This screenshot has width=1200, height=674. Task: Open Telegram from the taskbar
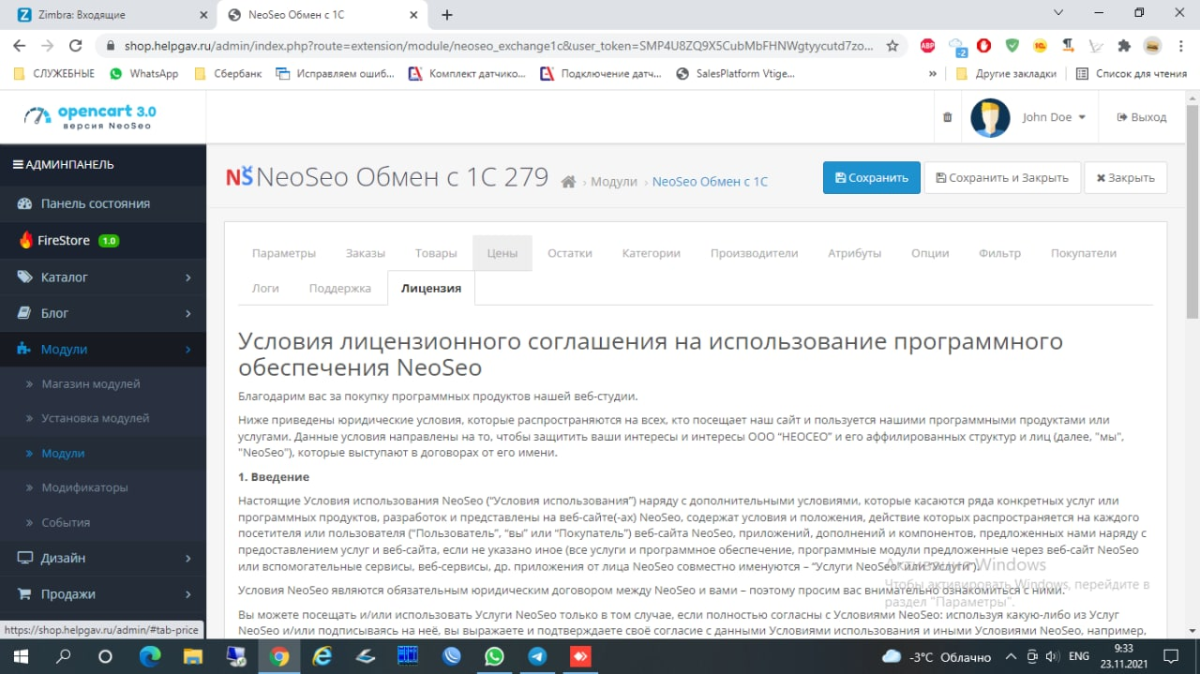coord(537,656)
